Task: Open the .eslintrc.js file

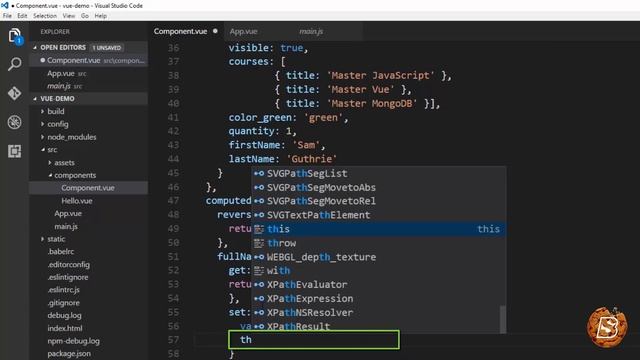Action: point(63,290)
